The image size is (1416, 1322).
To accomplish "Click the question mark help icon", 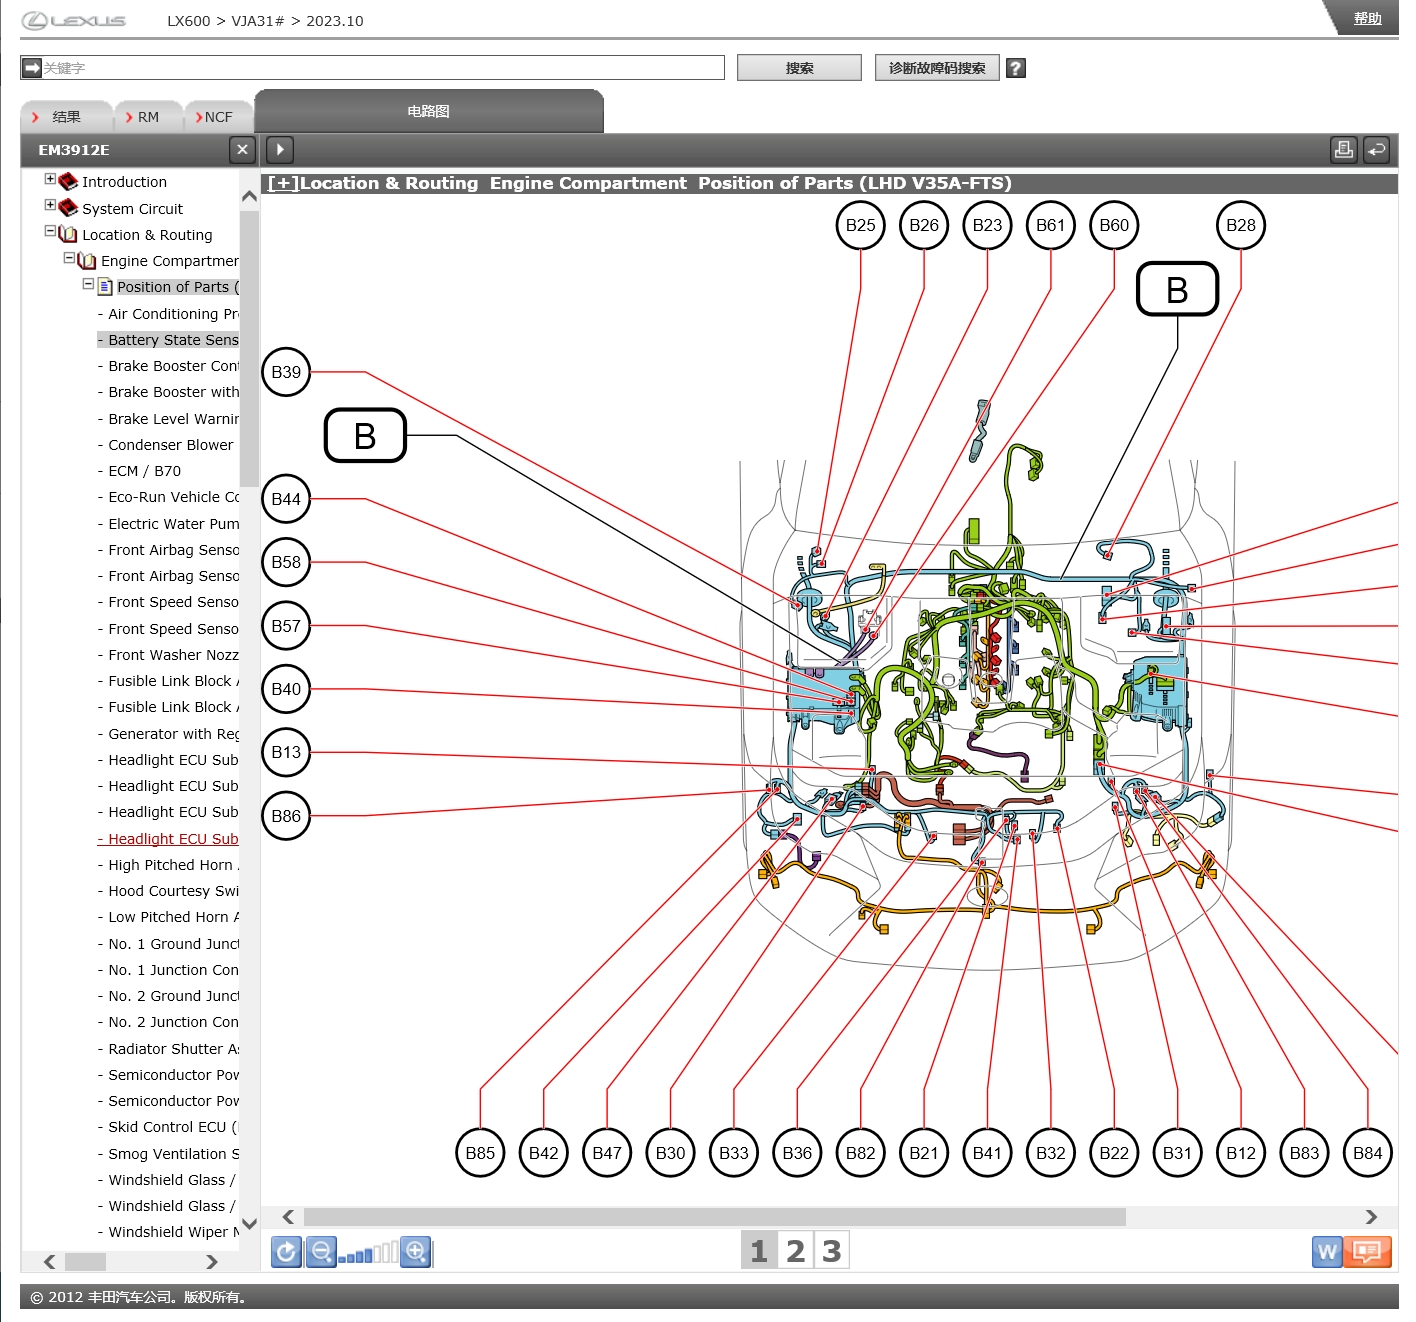I will [1015, 68].
